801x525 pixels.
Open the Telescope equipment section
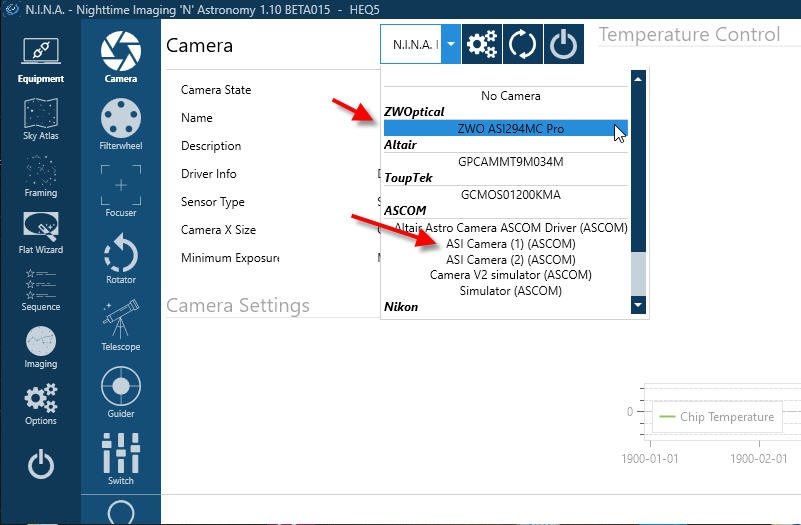click(x=121, y=325)
